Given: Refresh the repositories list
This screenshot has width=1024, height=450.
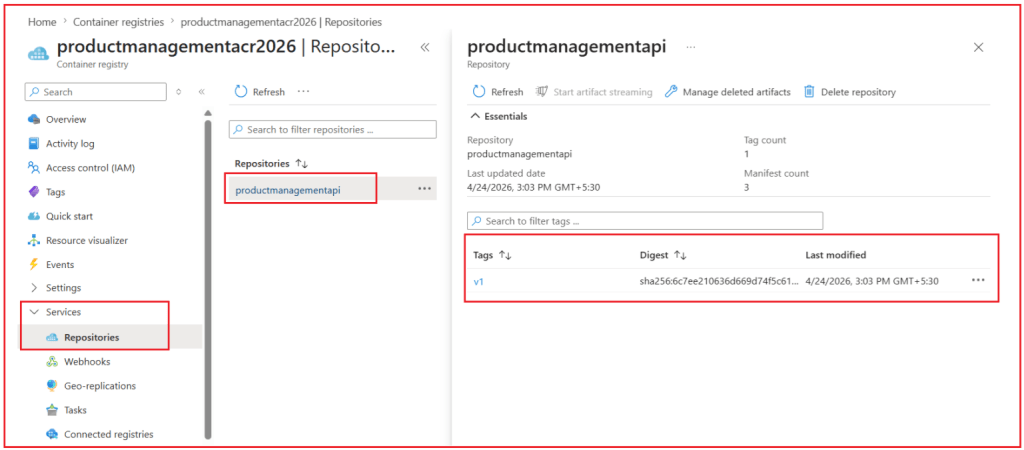Looking at the screenshot, I should (x=259, y=92).
